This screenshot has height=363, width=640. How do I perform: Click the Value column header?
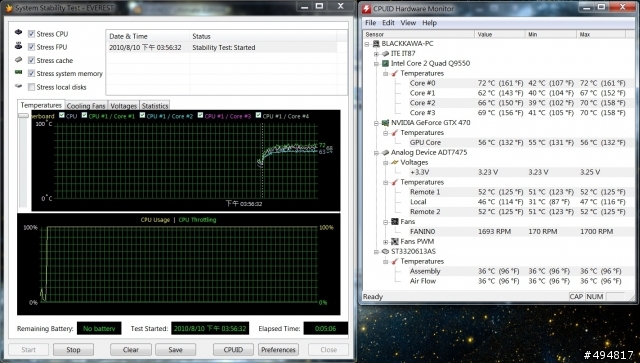(x=500, y=34)
